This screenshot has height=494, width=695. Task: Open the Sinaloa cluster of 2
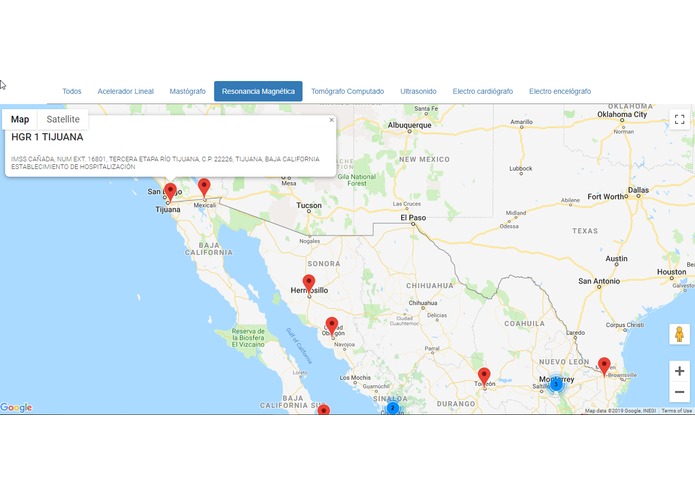click(392, 408)
